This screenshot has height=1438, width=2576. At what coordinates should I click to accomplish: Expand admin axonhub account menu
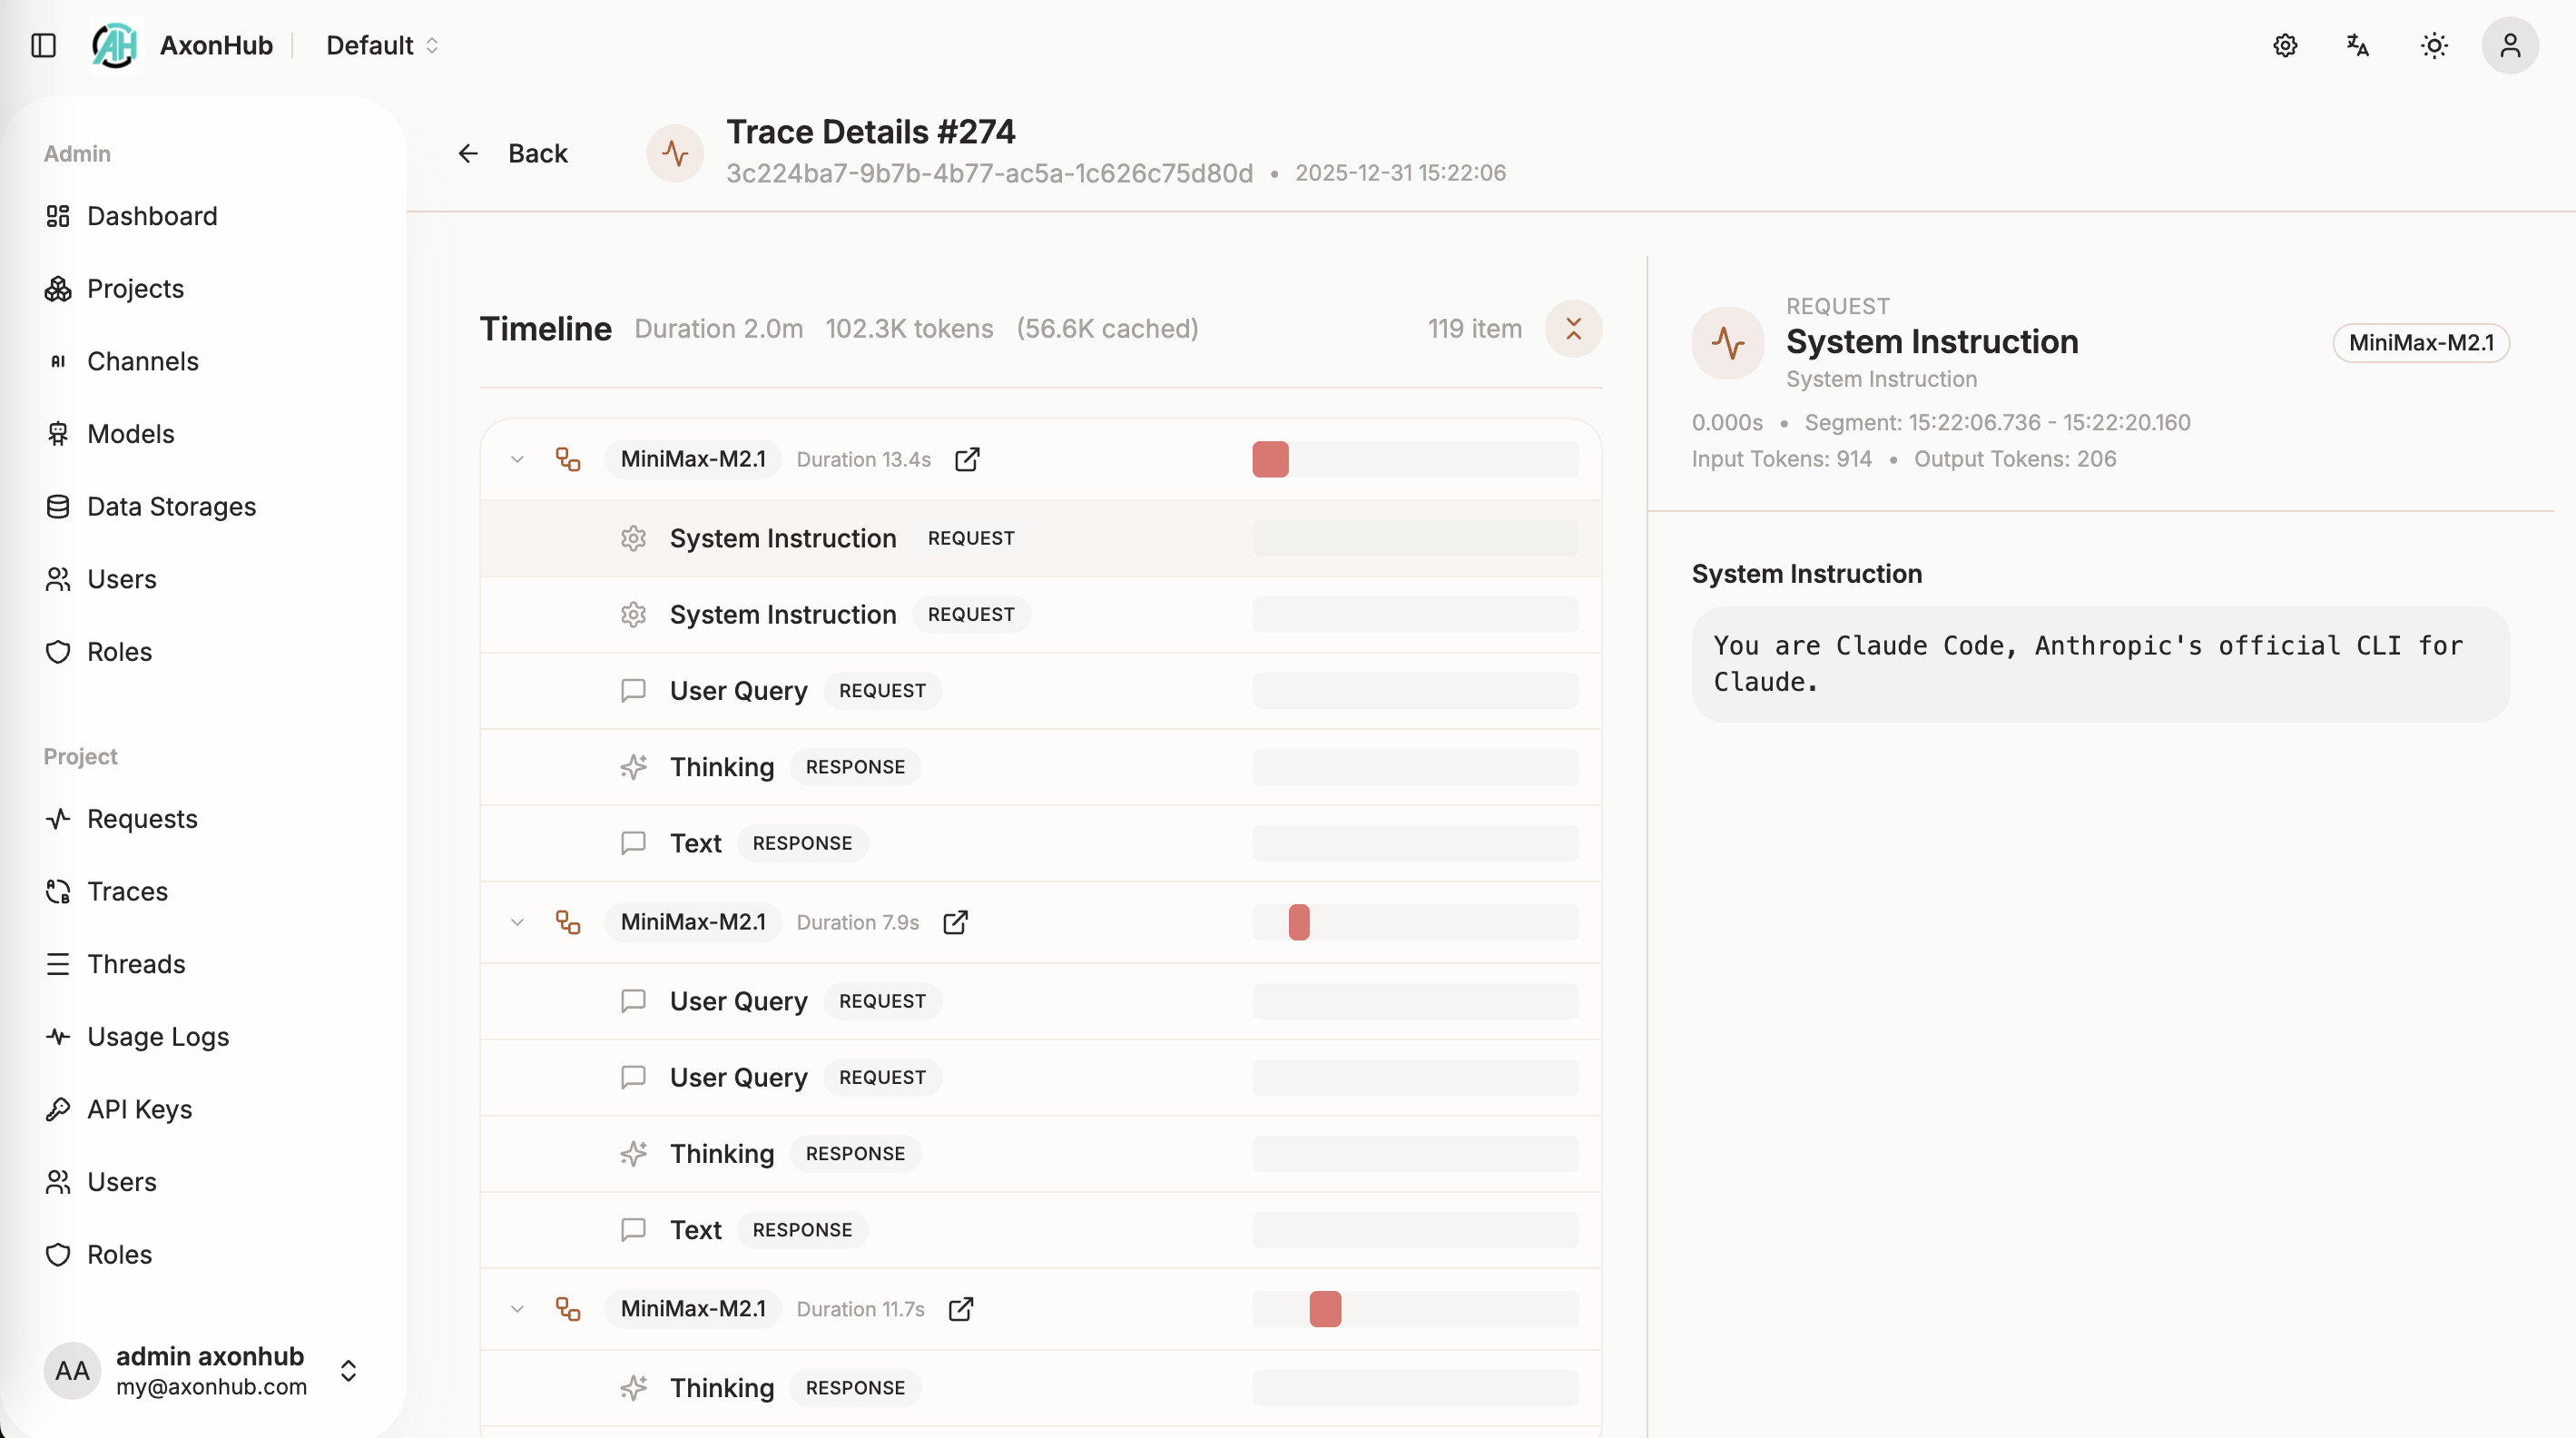tap(348, 1370)
